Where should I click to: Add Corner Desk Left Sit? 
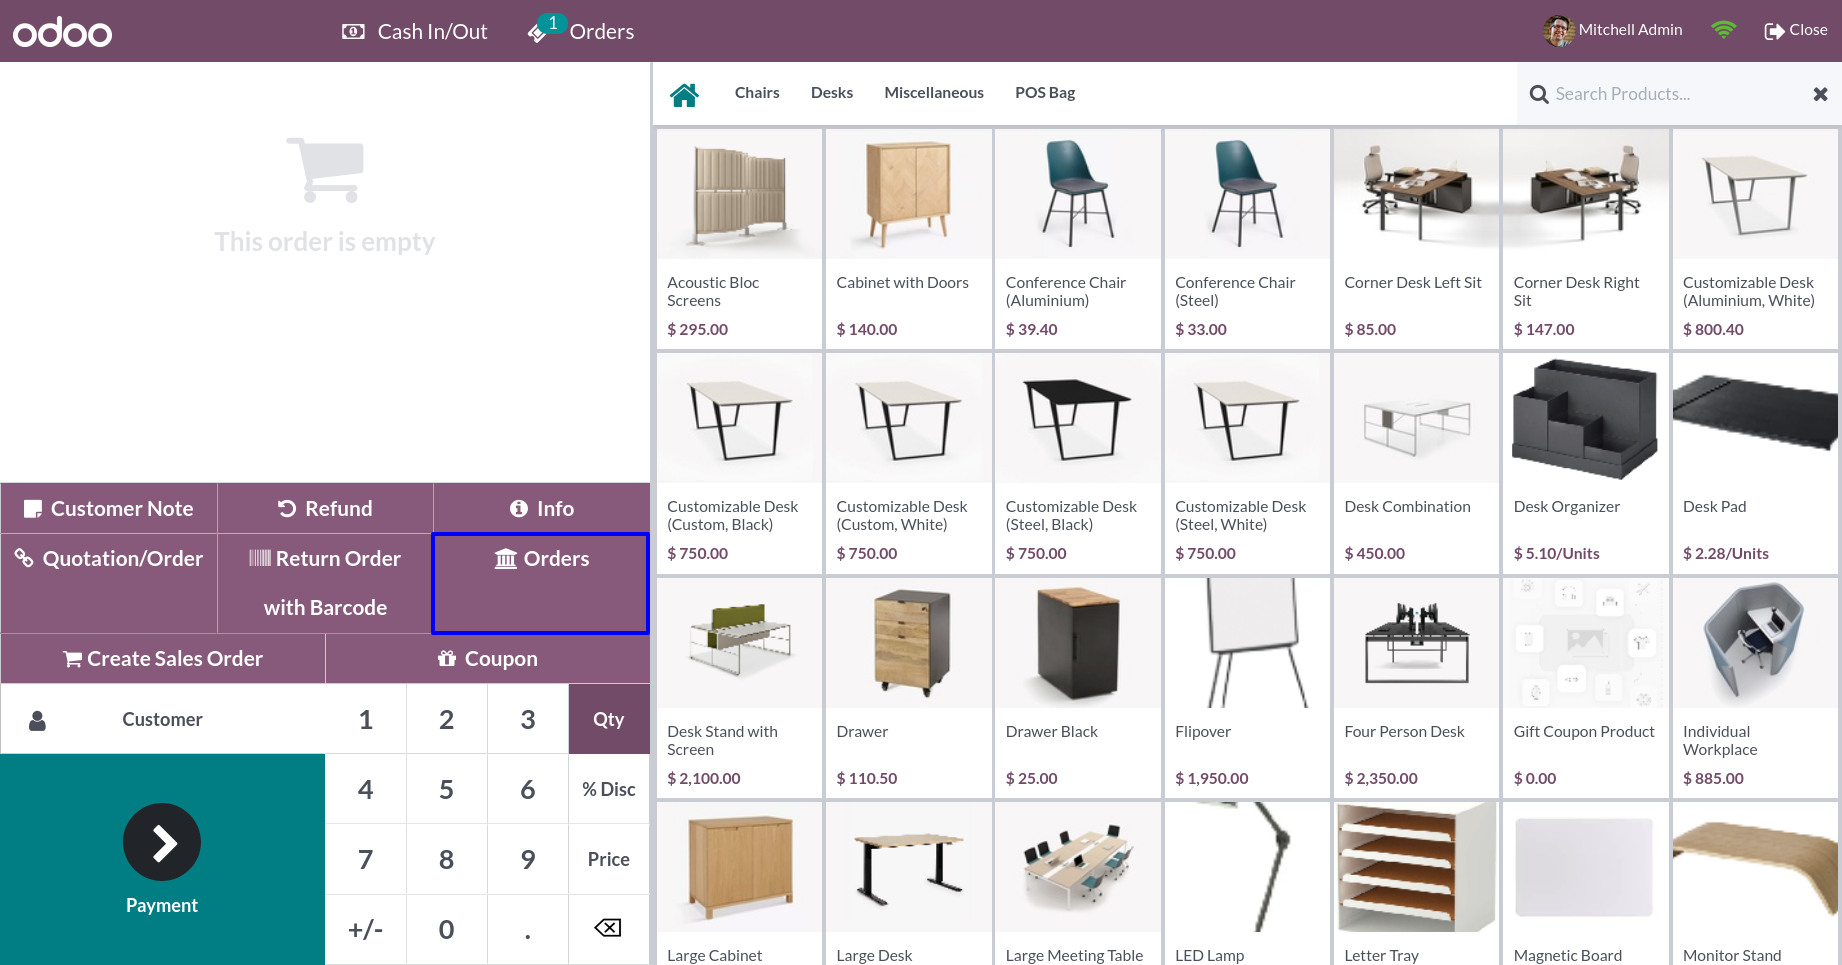point(1416,239)
